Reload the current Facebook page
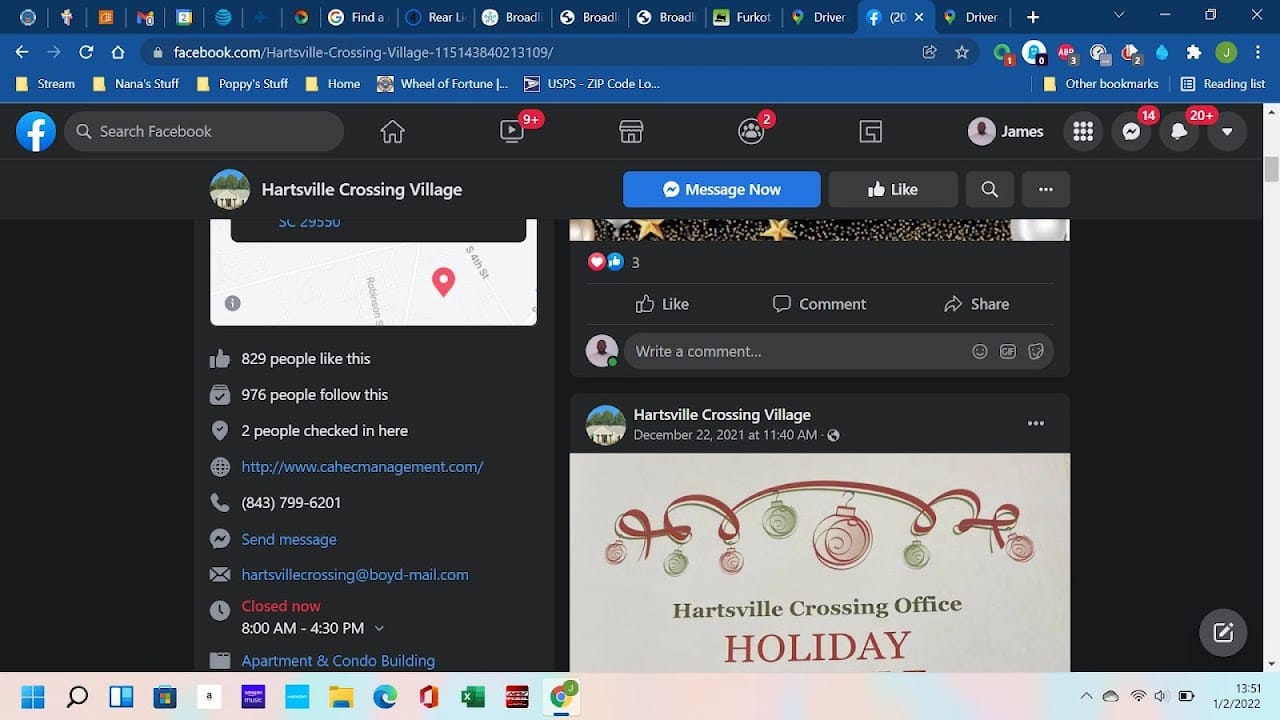Image resolution: width=1280 pixels, height=720 pixels. click(x=86, y=52)
